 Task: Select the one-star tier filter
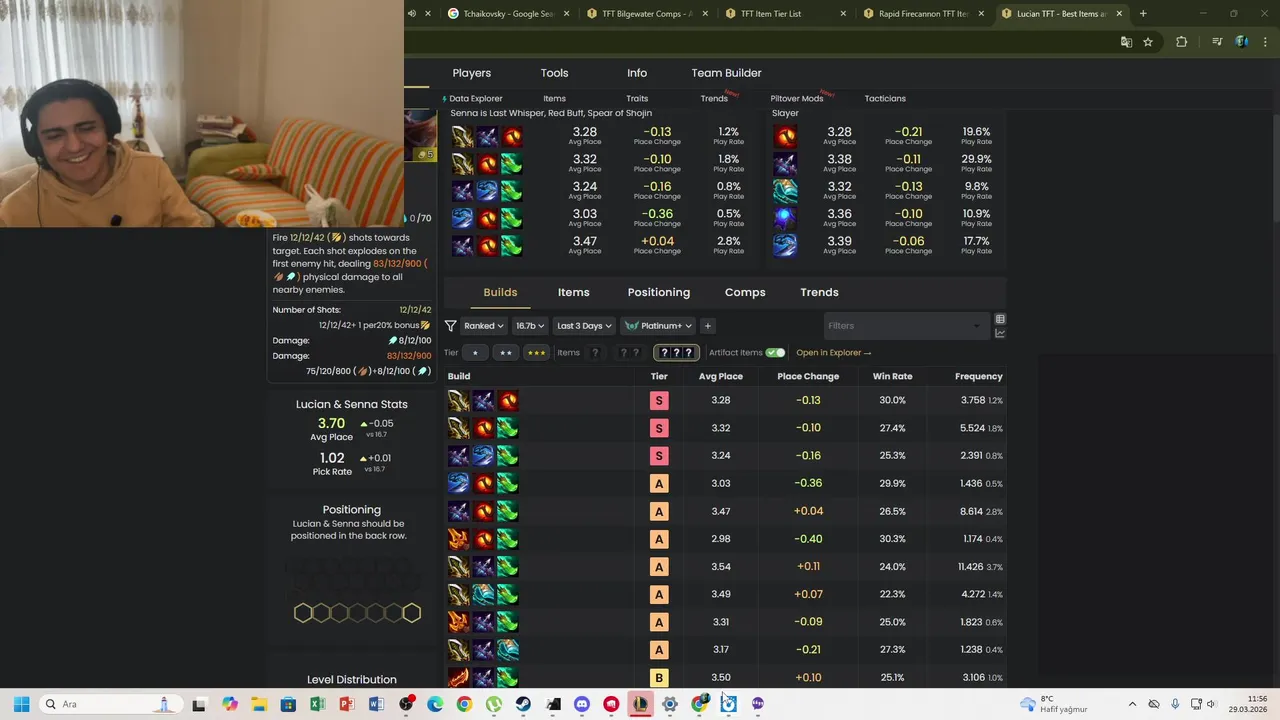coord(475,353)
